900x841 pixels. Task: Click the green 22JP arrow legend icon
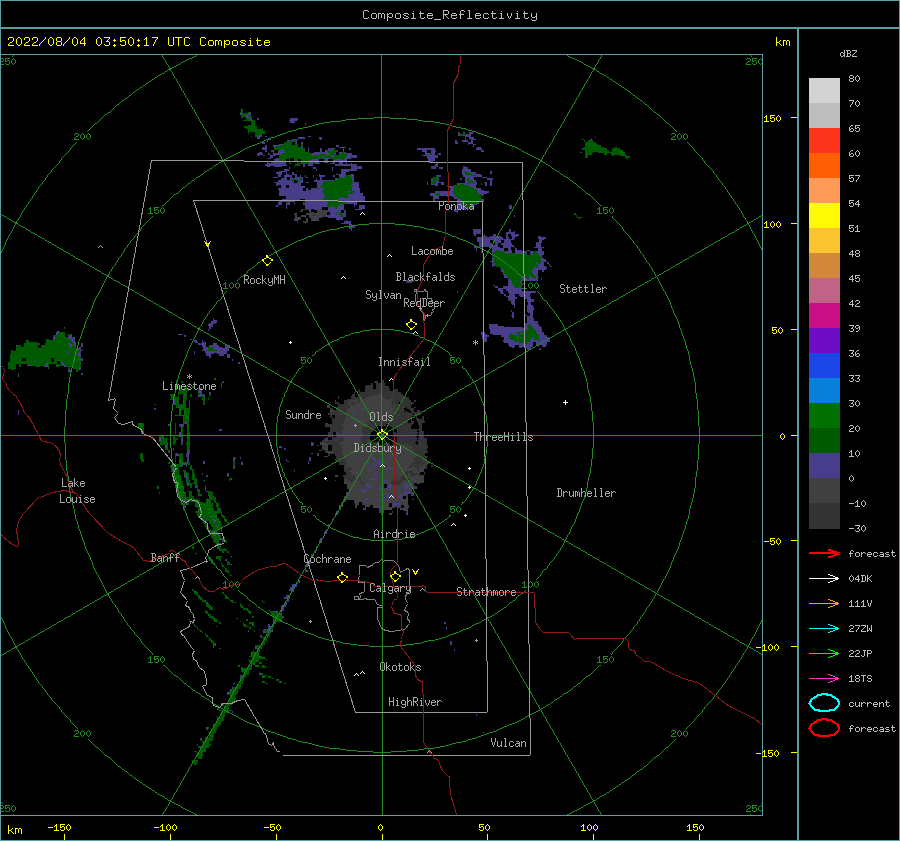824,653
